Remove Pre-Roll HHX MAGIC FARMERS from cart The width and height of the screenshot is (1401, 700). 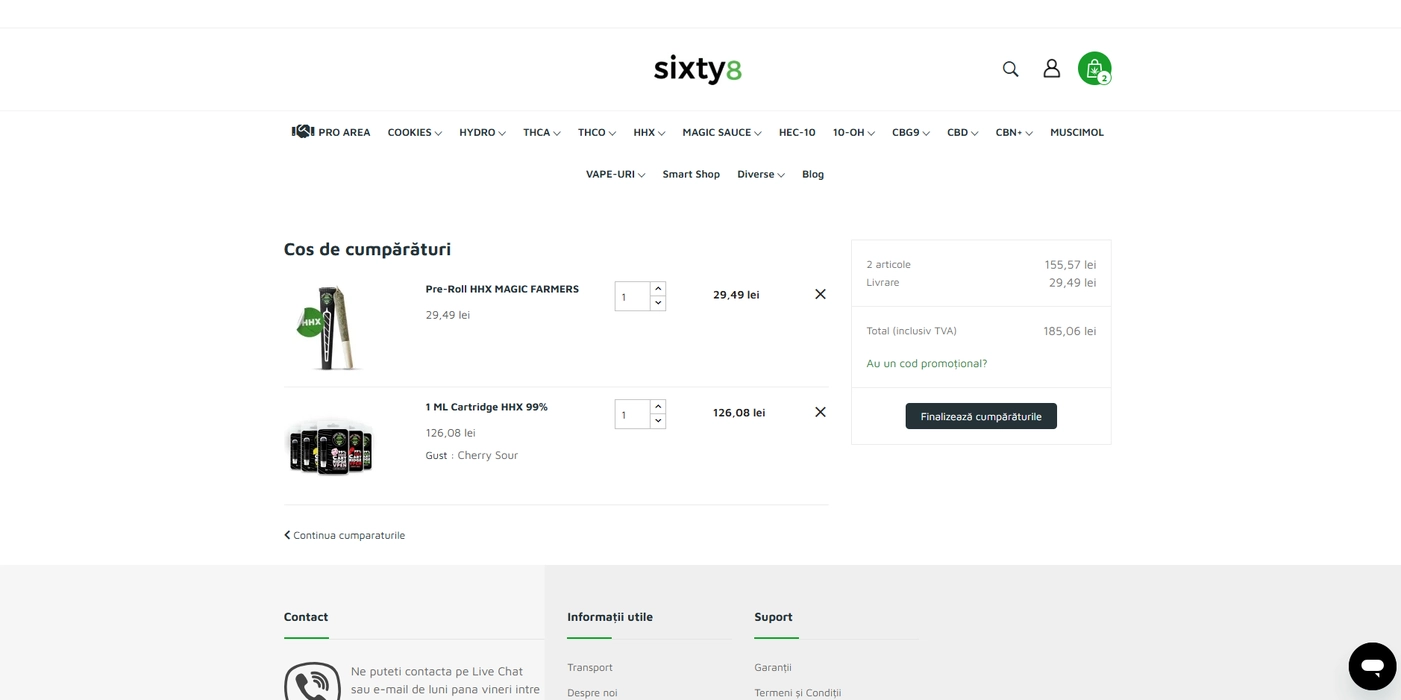[820, 294]
